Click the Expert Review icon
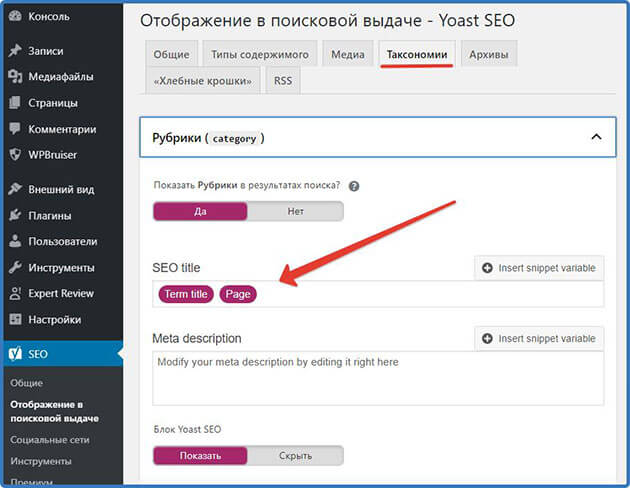 coord(15,293)
